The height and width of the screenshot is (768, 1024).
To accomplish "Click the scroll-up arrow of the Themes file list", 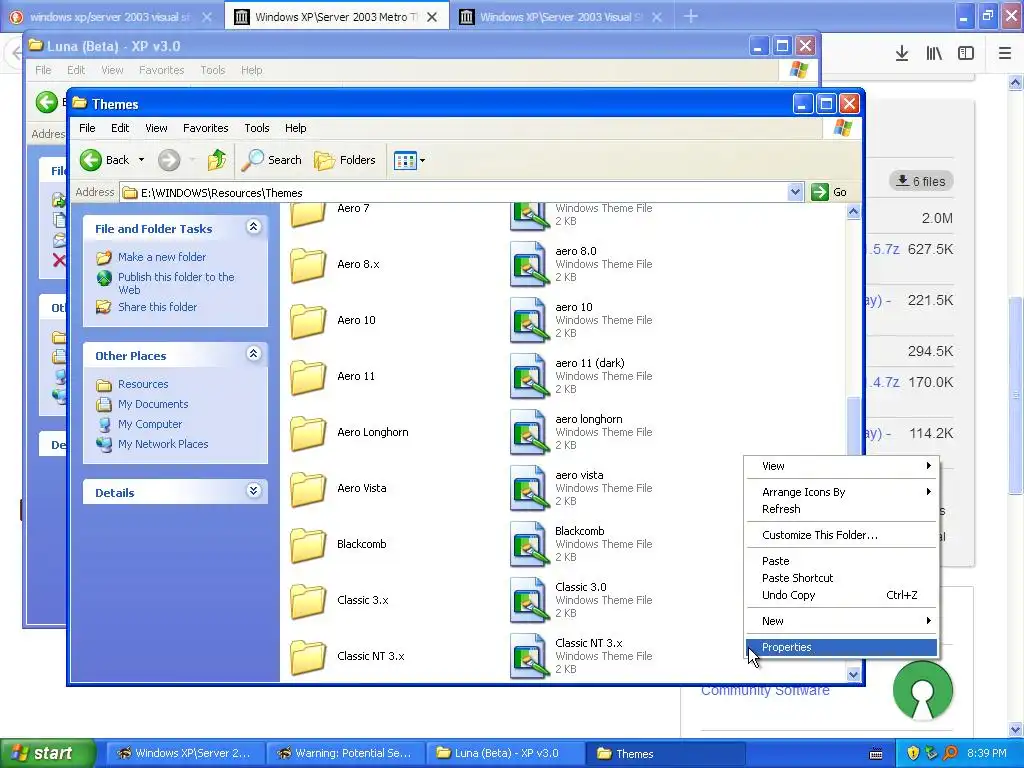I will (853, 212).
